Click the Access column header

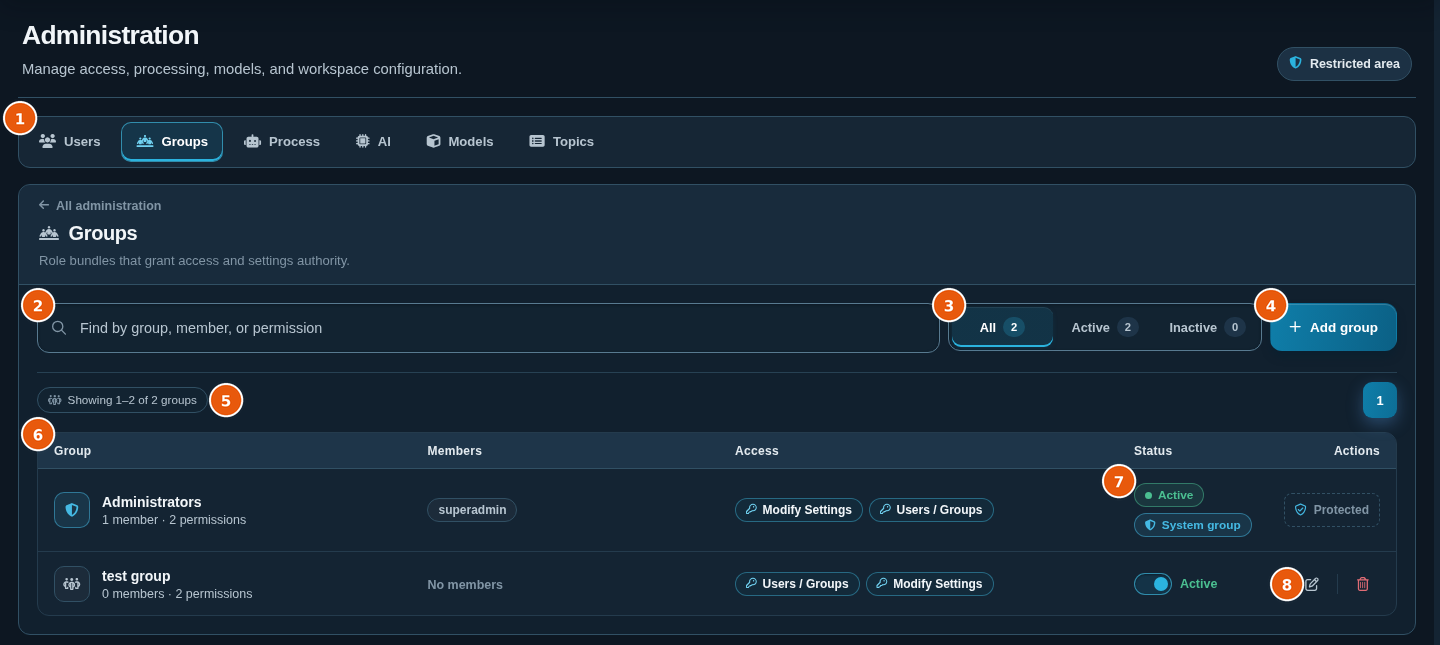pos(757,451)
